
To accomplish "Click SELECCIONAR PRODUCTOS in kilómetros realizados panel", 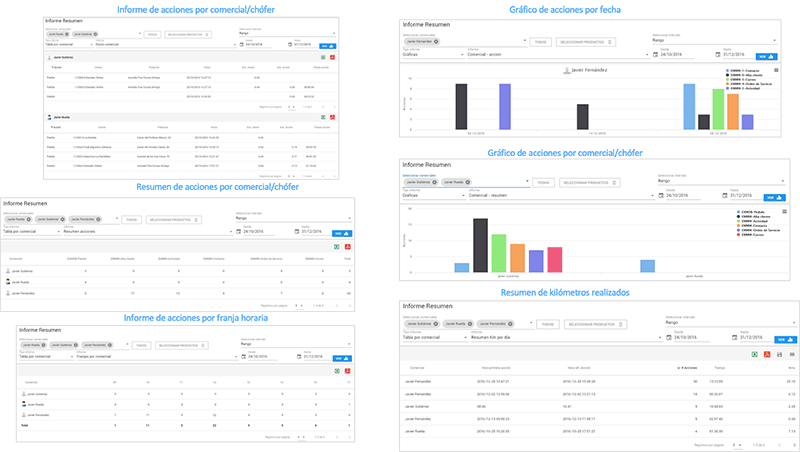I will 595,324.
